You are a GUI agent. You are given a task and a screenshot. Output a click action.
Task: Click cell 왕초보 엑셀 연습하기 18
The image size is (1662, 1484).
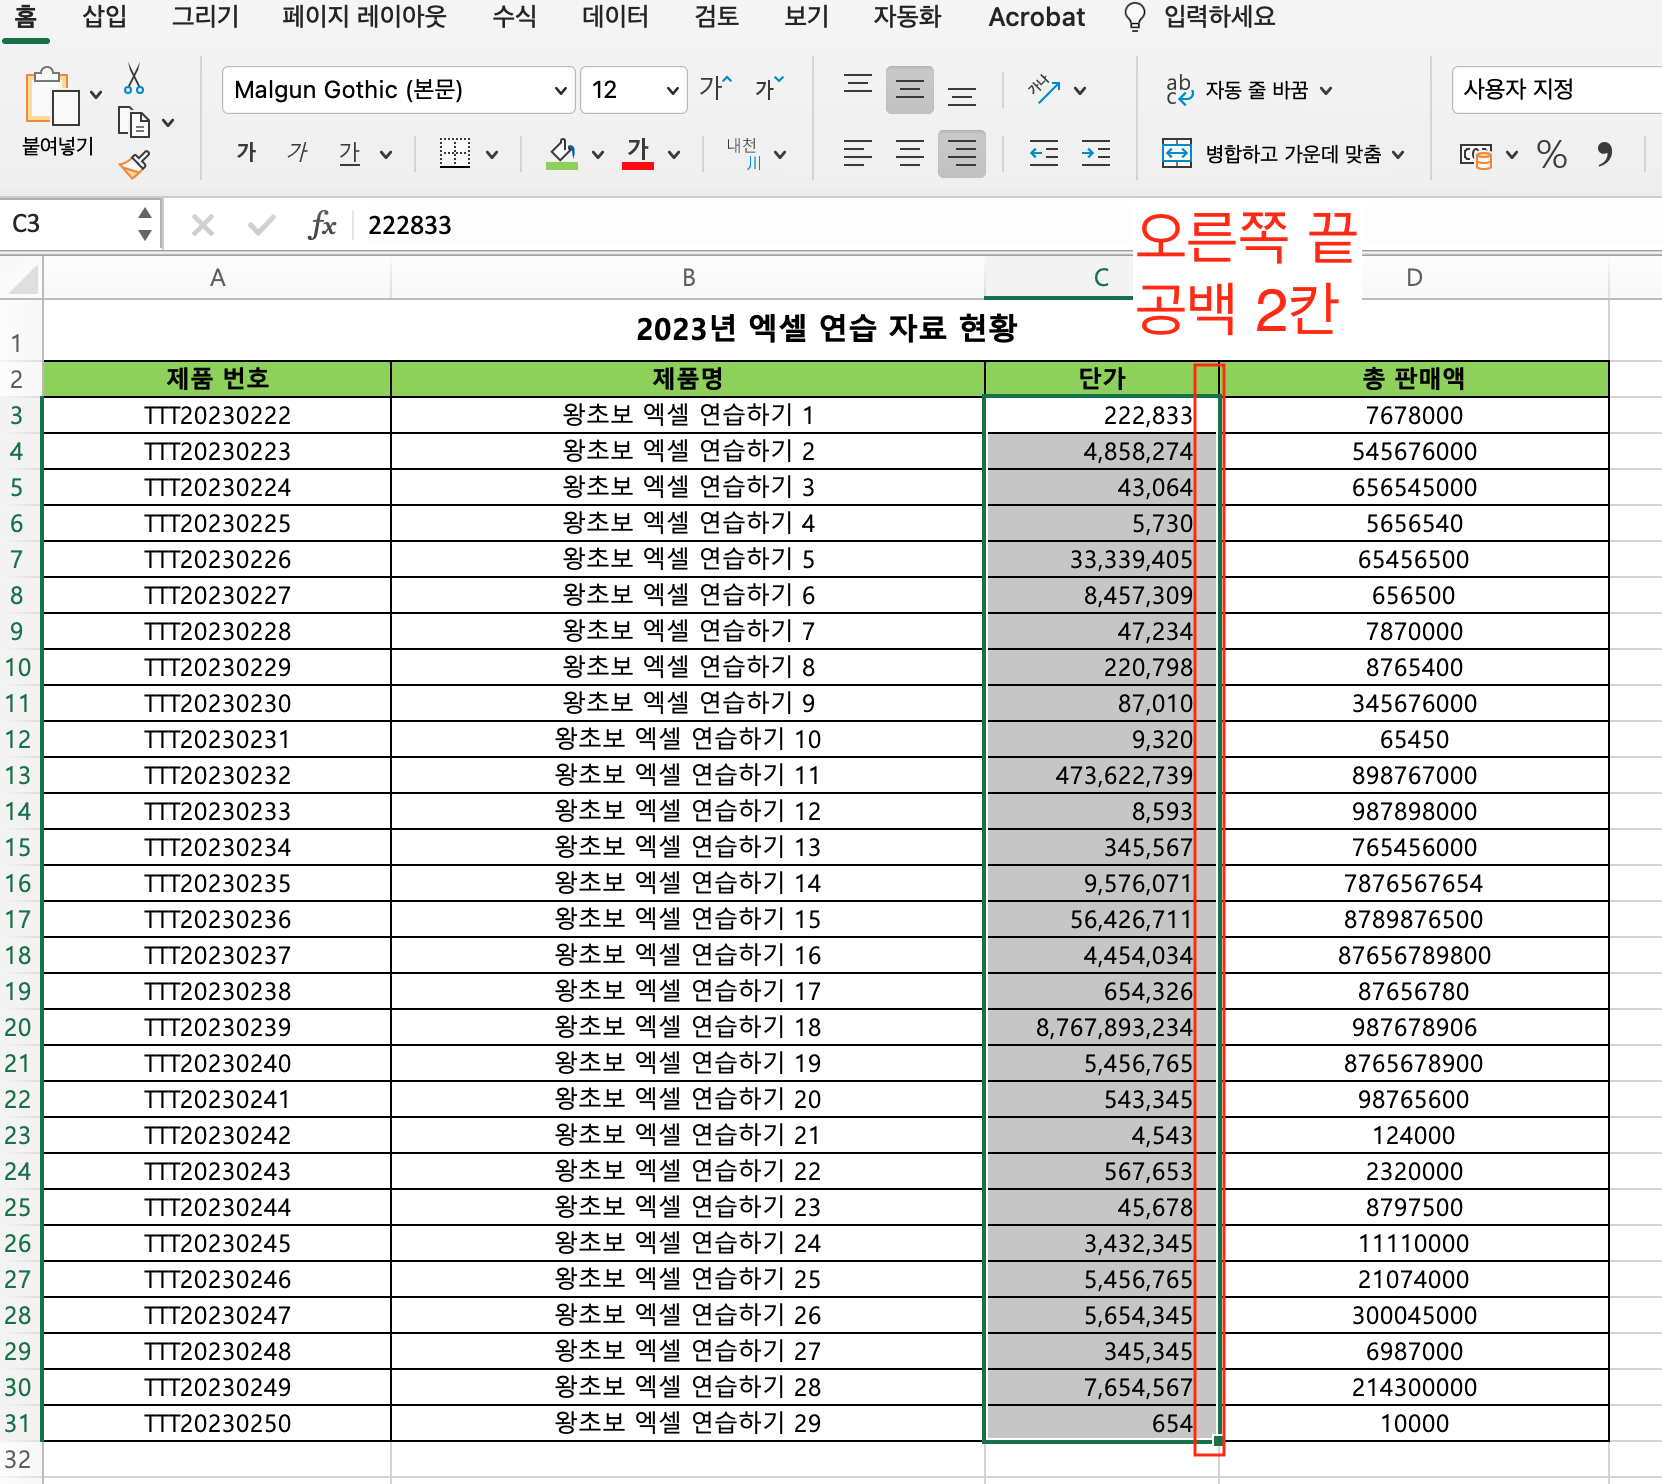[688, 1027]
